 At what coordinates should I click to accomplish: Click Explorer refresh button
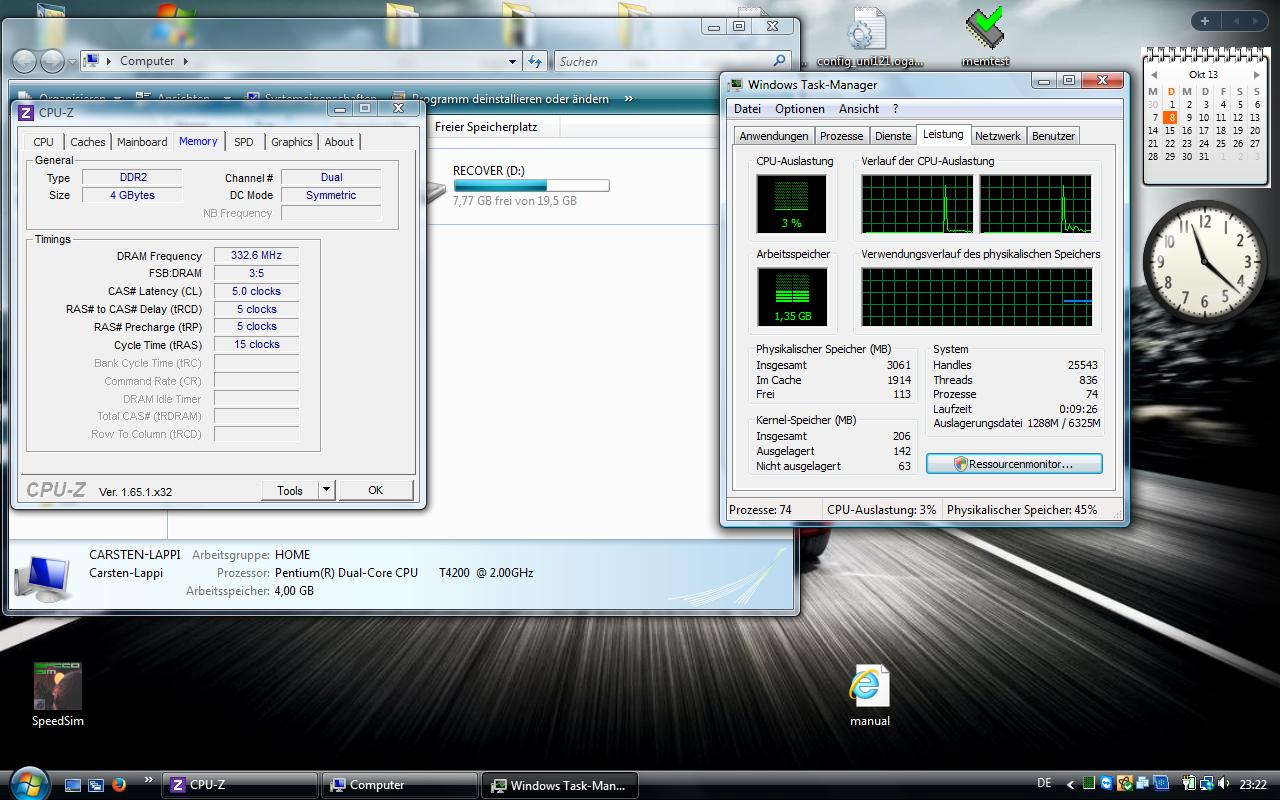pos(535,61)
